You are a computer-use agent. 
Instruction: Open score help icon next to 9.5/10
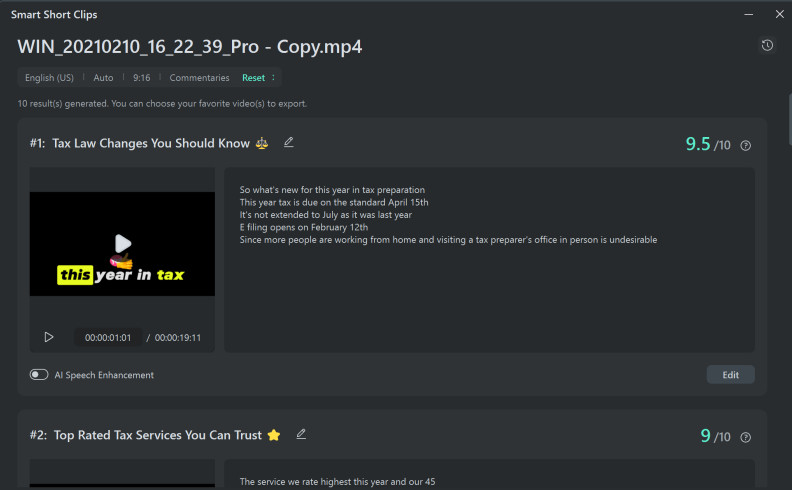tap(746, 145)
